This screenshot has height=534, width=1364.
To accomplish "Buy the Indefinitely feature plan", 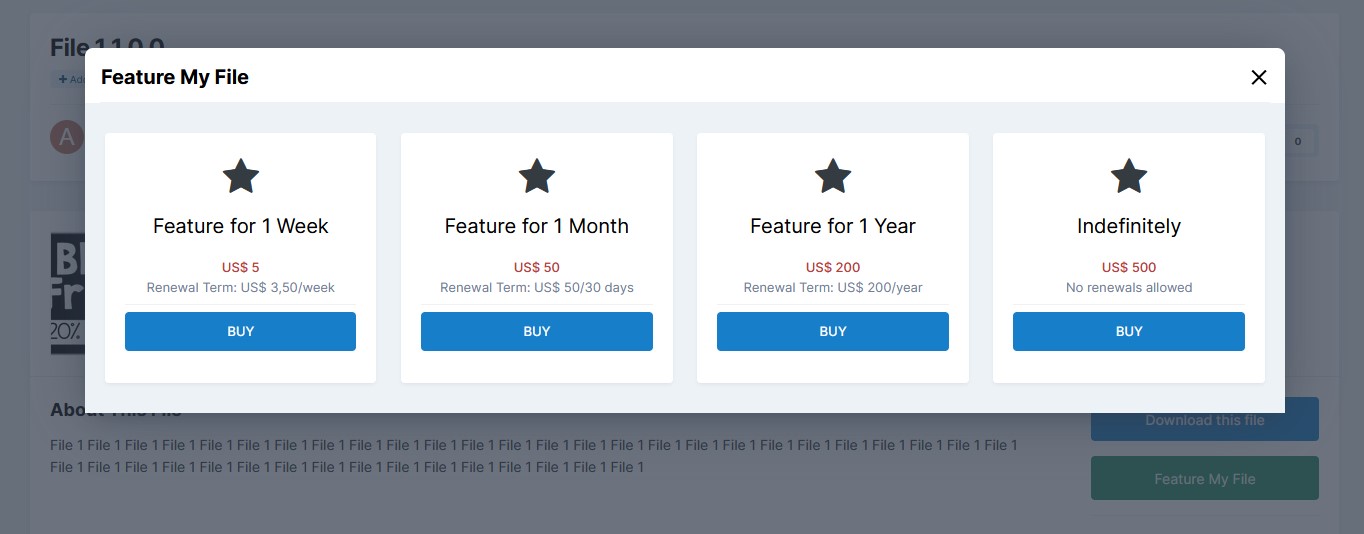I will (1128, 331).
